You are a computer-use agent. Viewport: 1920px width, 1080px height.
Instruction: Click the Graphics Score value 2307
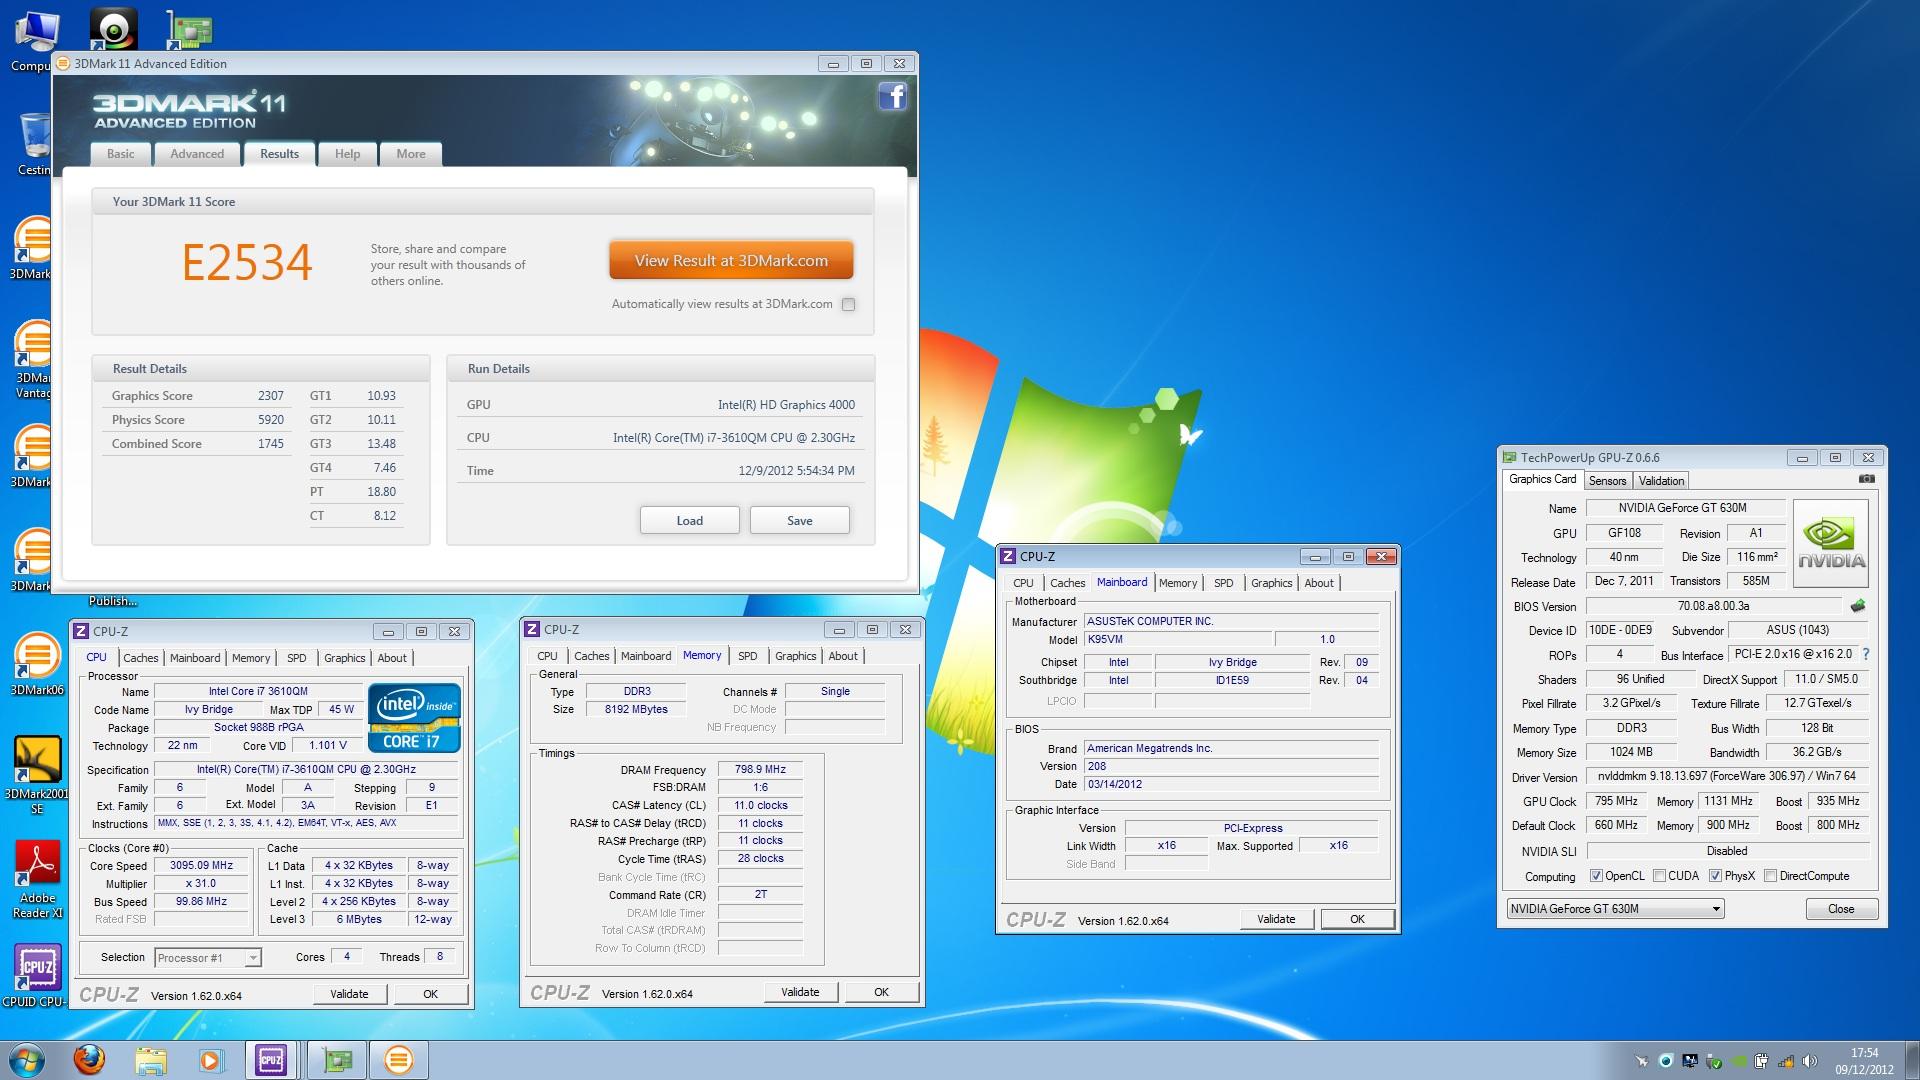click(270, 396)
